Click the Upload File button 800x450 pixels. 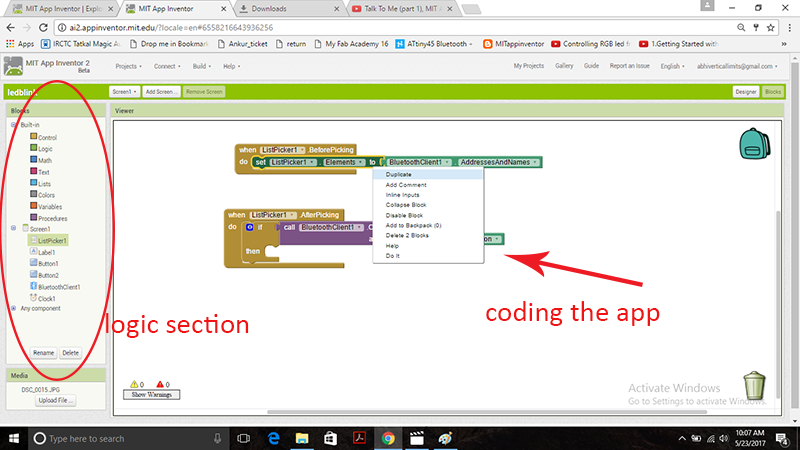point(55,401)
